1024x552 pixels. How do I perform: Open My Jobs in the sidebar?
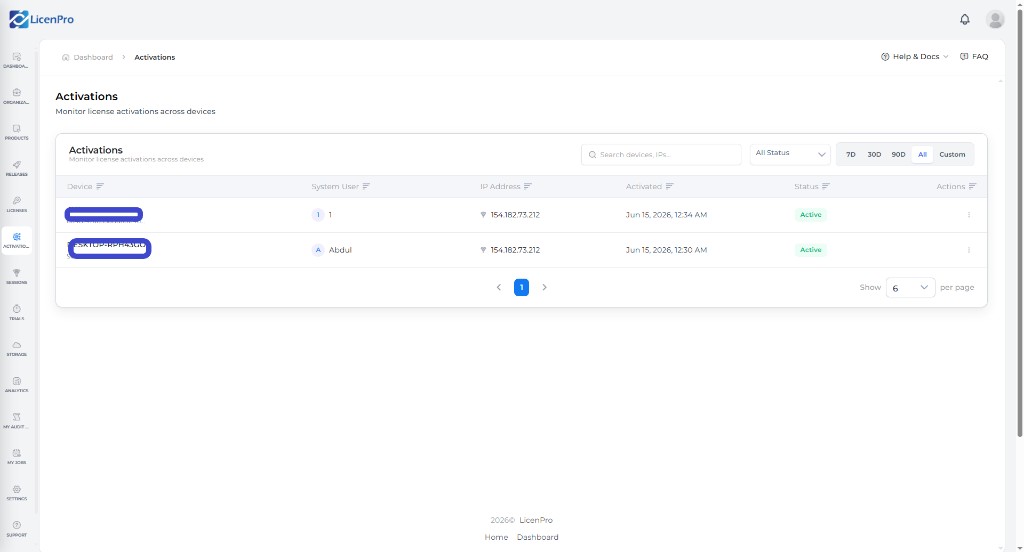pyautogui.click(x=16, y=457)
